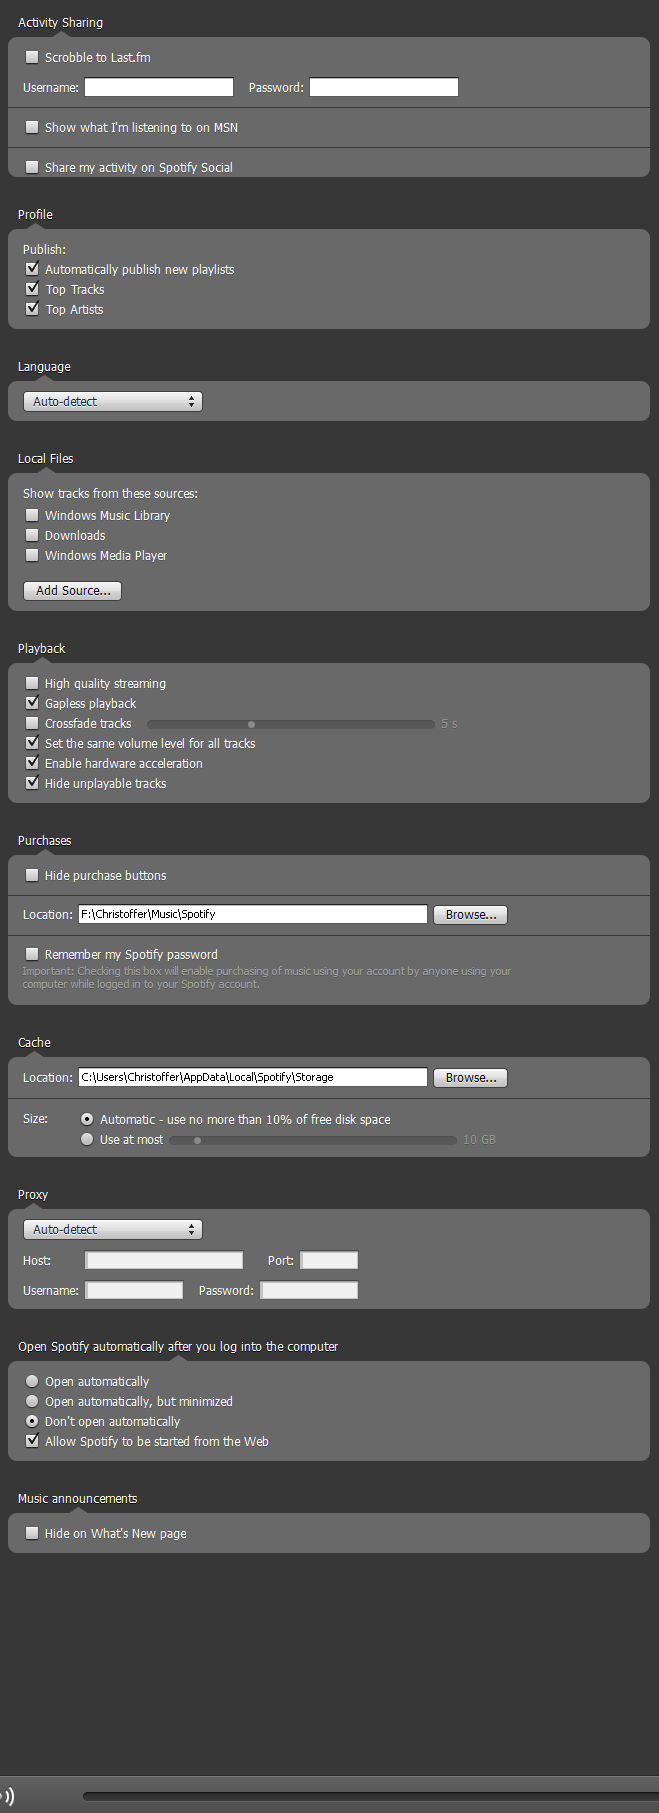The height and width of the screenshot is (1813, 659).
Task: Click the Proxy Username field
Action: [x=134, y=1290]
